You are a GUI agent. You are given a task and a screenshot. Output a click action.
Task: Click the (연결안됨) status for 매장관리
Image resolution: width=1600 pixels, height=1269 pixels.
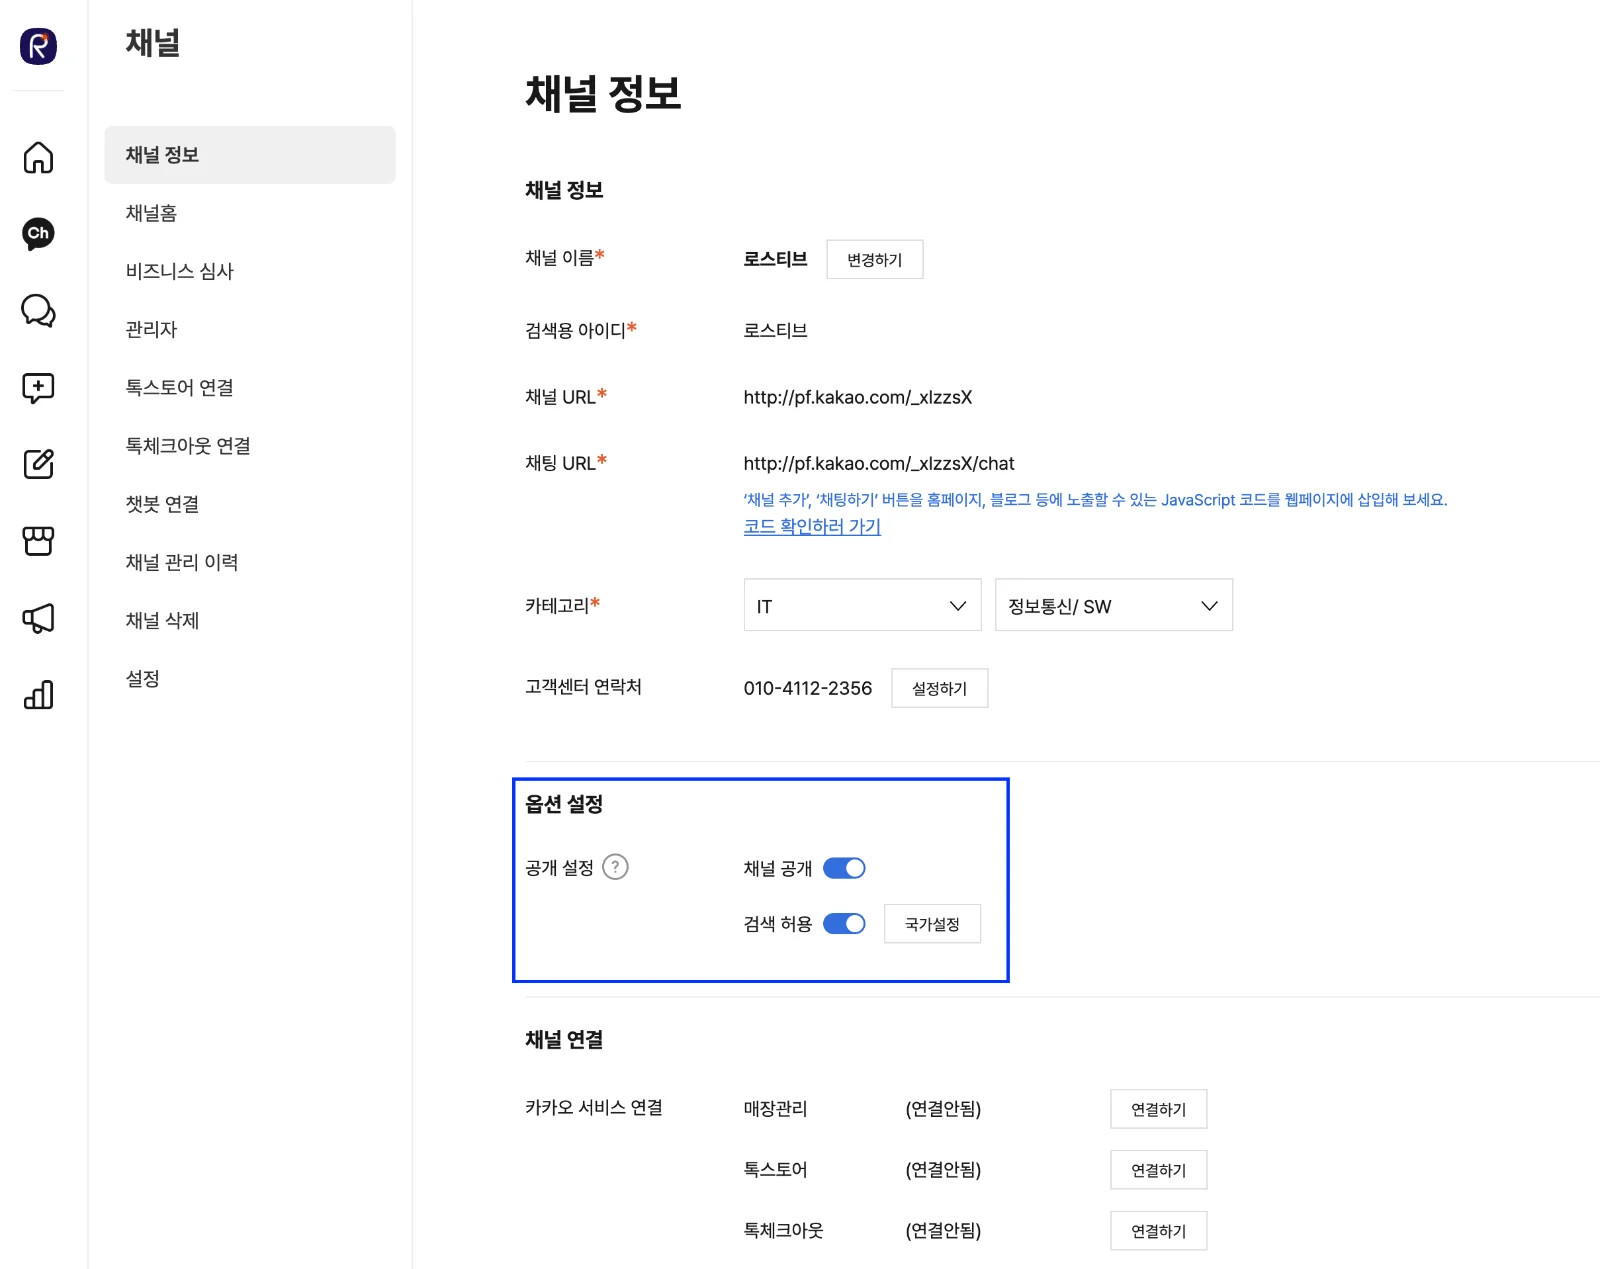click(943, 1109)
